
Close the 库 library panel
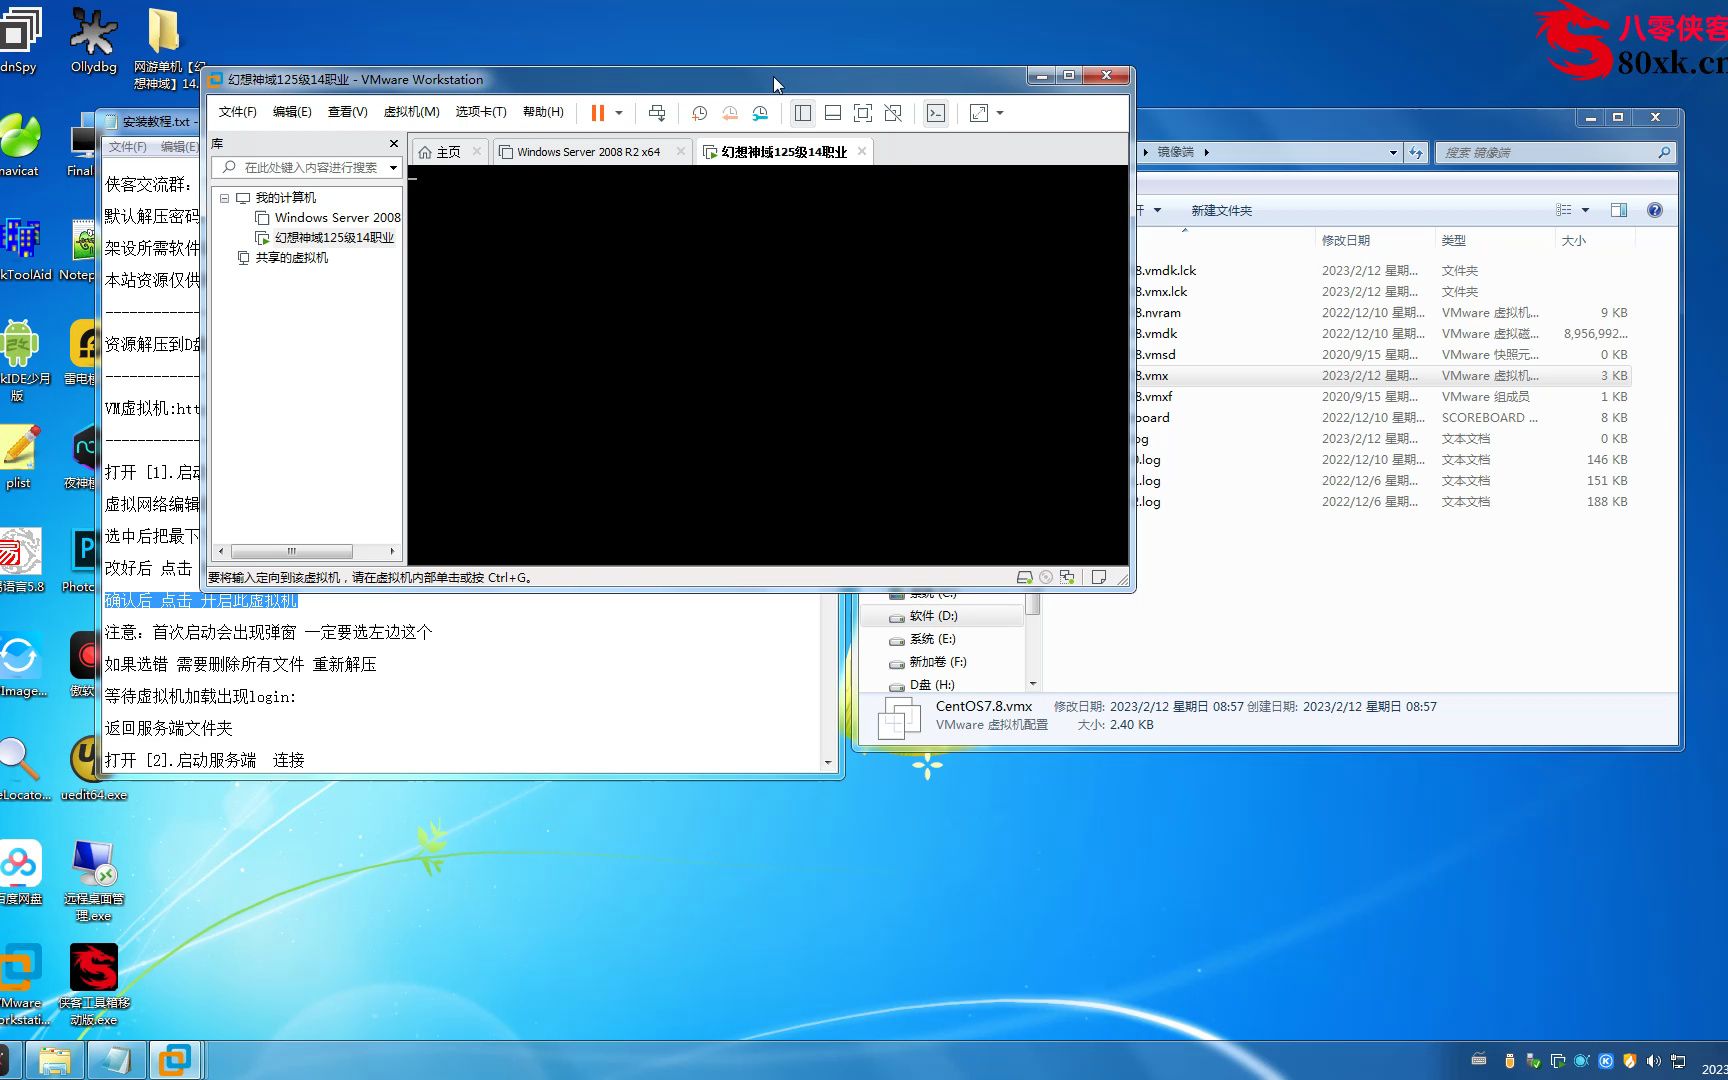point(394,144)
